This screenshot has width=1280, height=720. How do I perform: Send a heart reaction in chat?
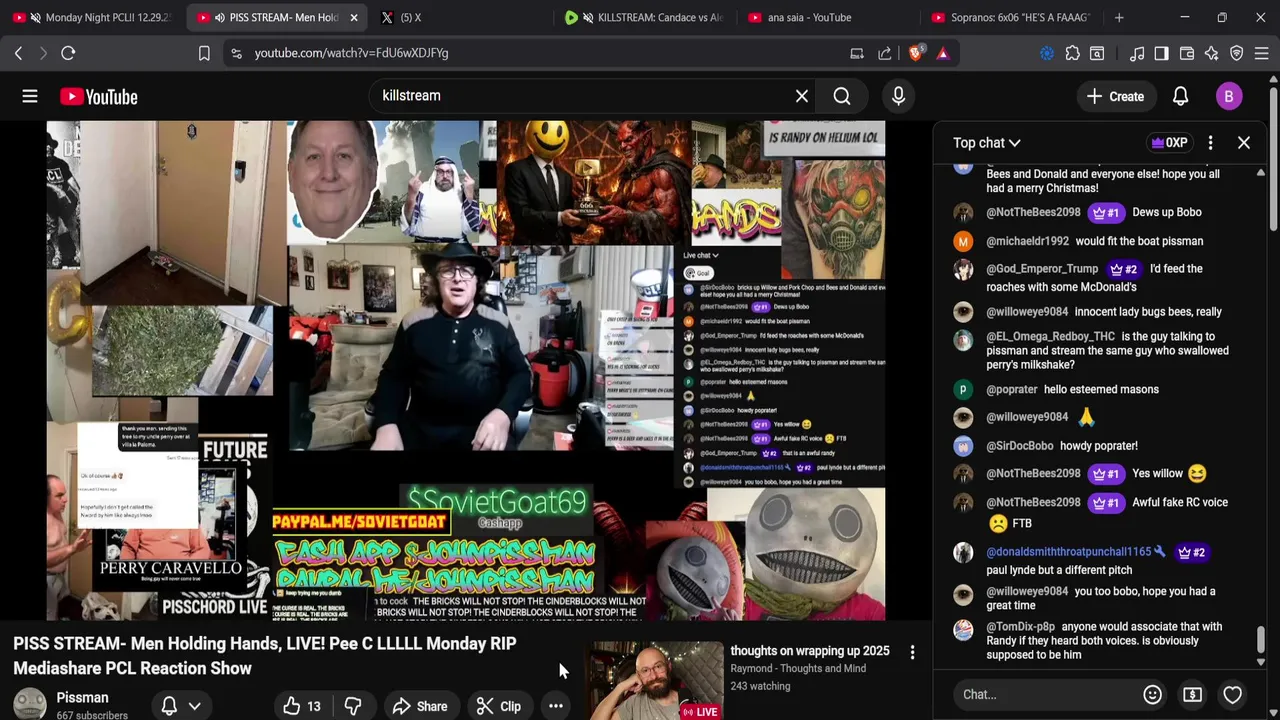pyautogui.click(x=1233, y=694)
